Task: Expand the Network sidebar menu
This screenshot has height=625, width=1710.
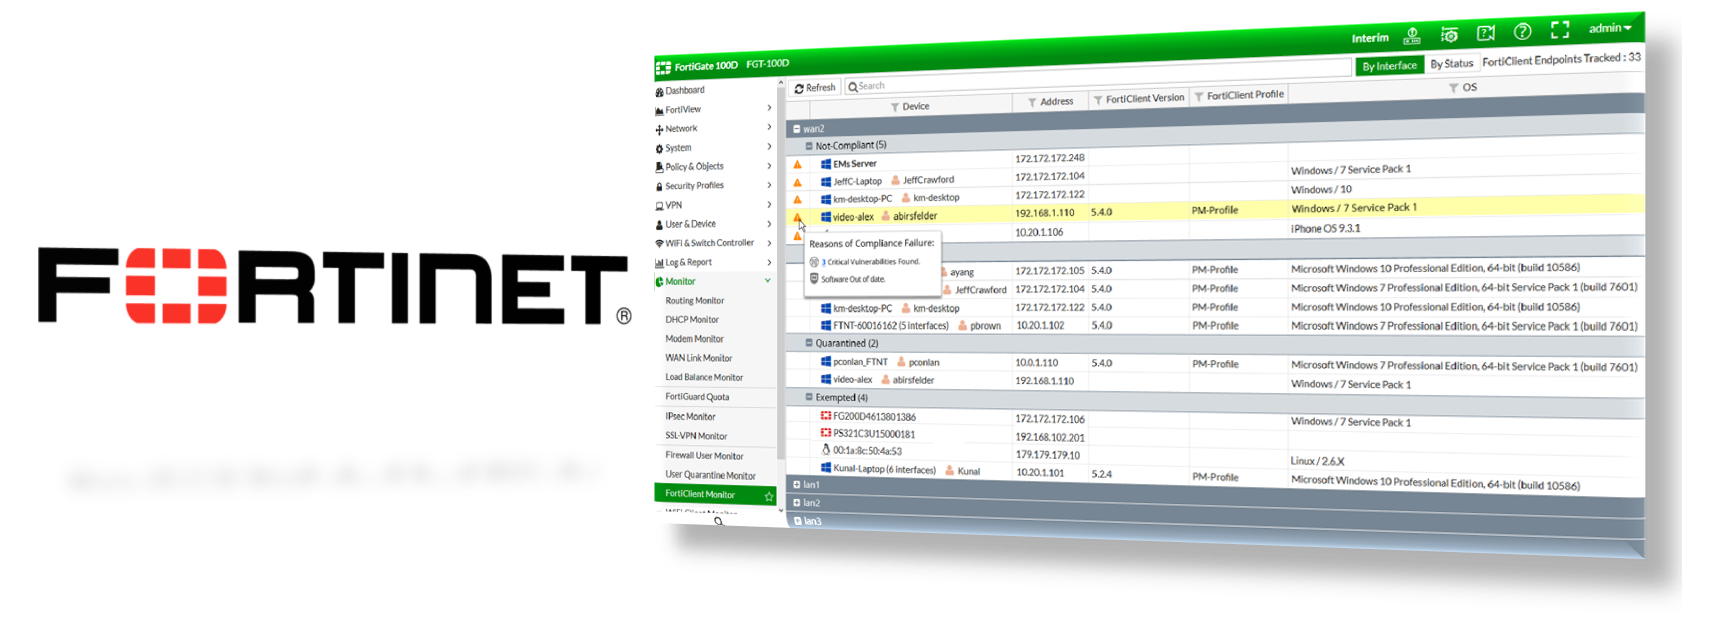Action: tap(713, 129)
